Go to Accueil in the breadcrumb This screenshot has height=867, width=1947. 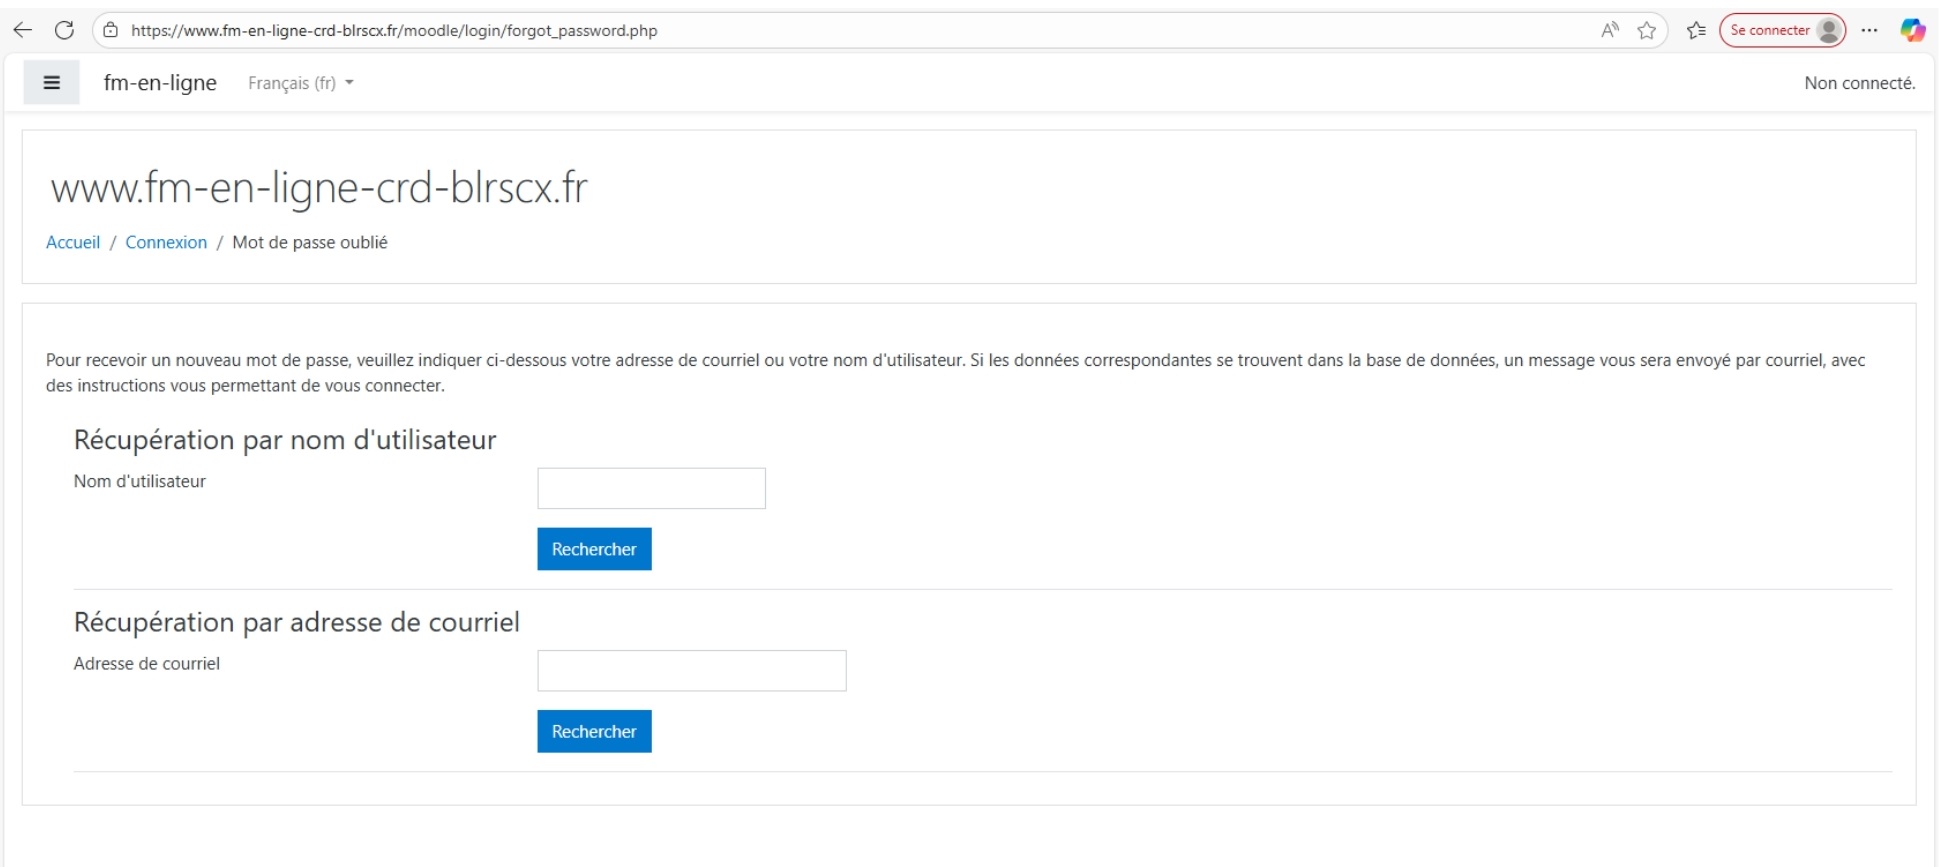pyautogui.click(x=73, y=242)
